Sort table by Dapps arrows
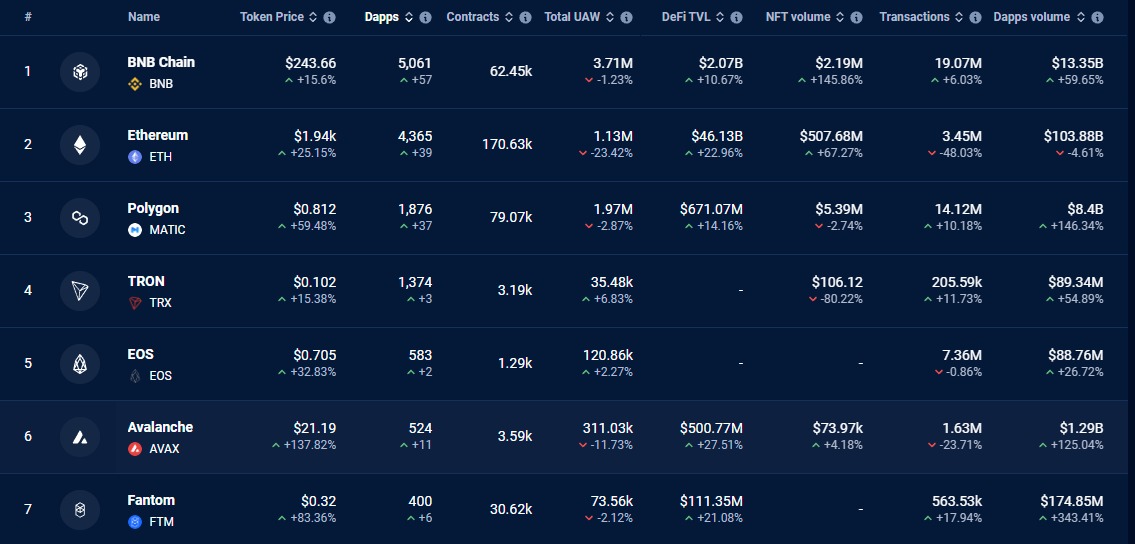Screen dimensions: 1135x544 pos(409,17)
